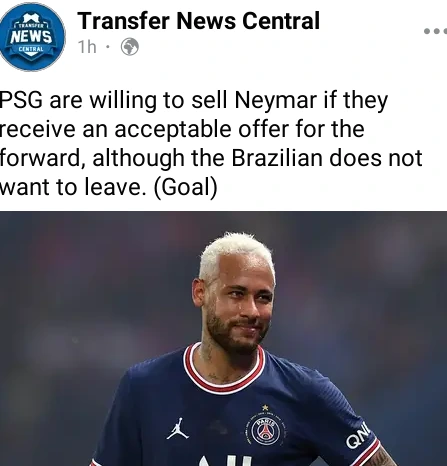Click the QNB sponsor text on the sleeve

click(358, 435)
